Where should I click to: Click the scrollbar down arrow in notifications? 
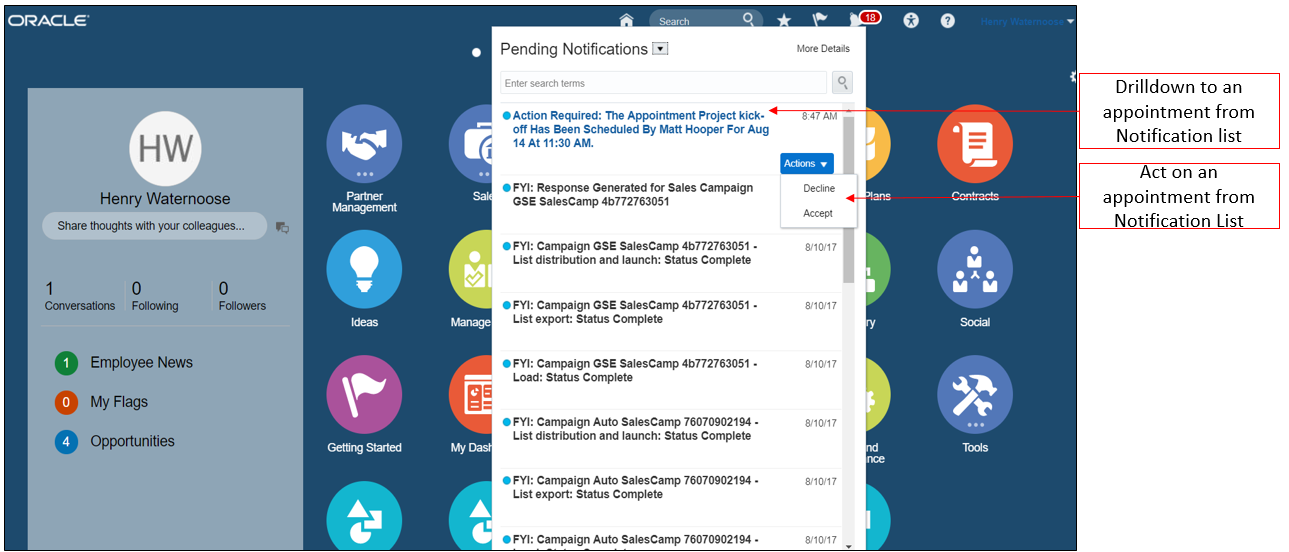[848, 546]
